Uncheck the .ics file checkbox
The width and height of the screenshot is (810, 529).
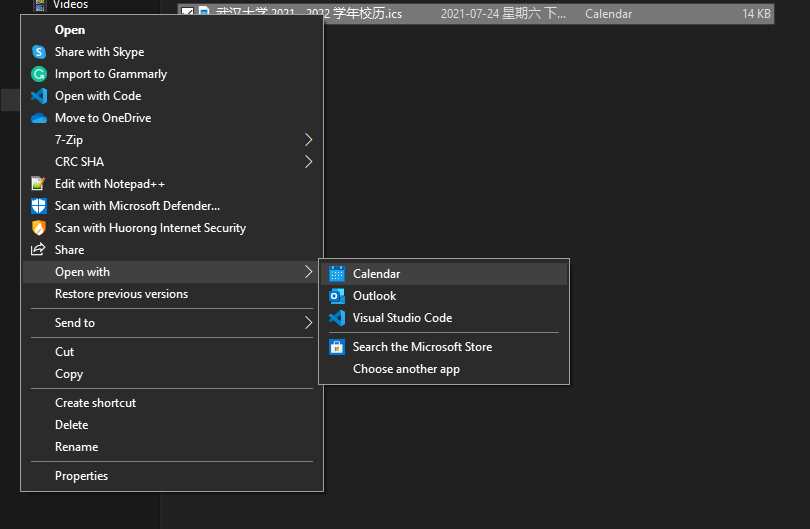(x=187, y=13)
